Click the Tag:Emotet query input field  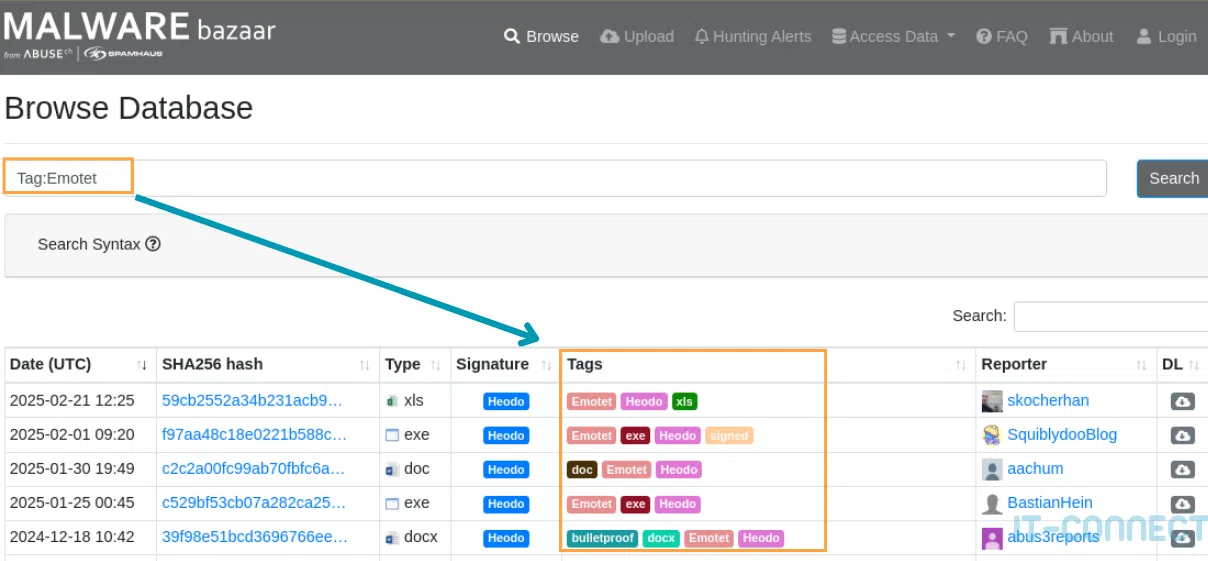tap(600, 178)
